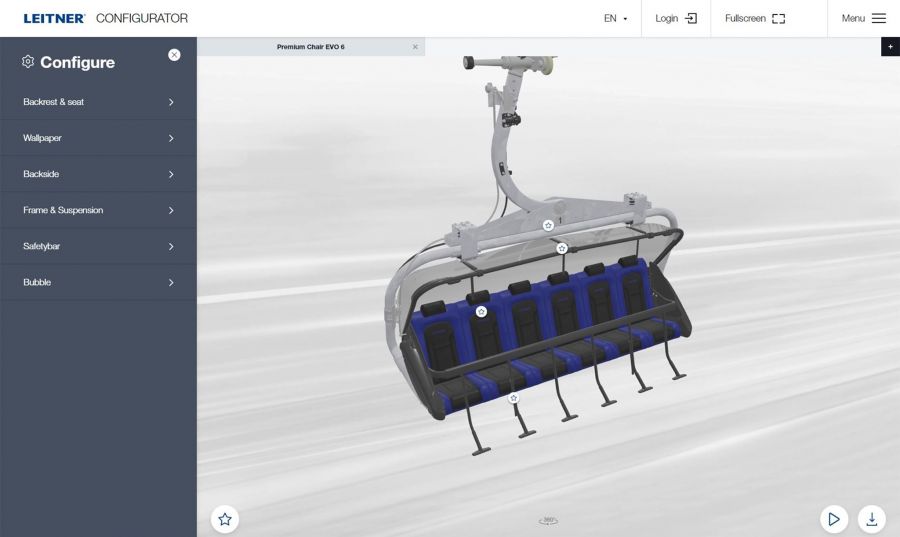This screenshot has width=900, height=537.
Task: Expand Frame & Suspension options
Action: (x=98, y=210)
